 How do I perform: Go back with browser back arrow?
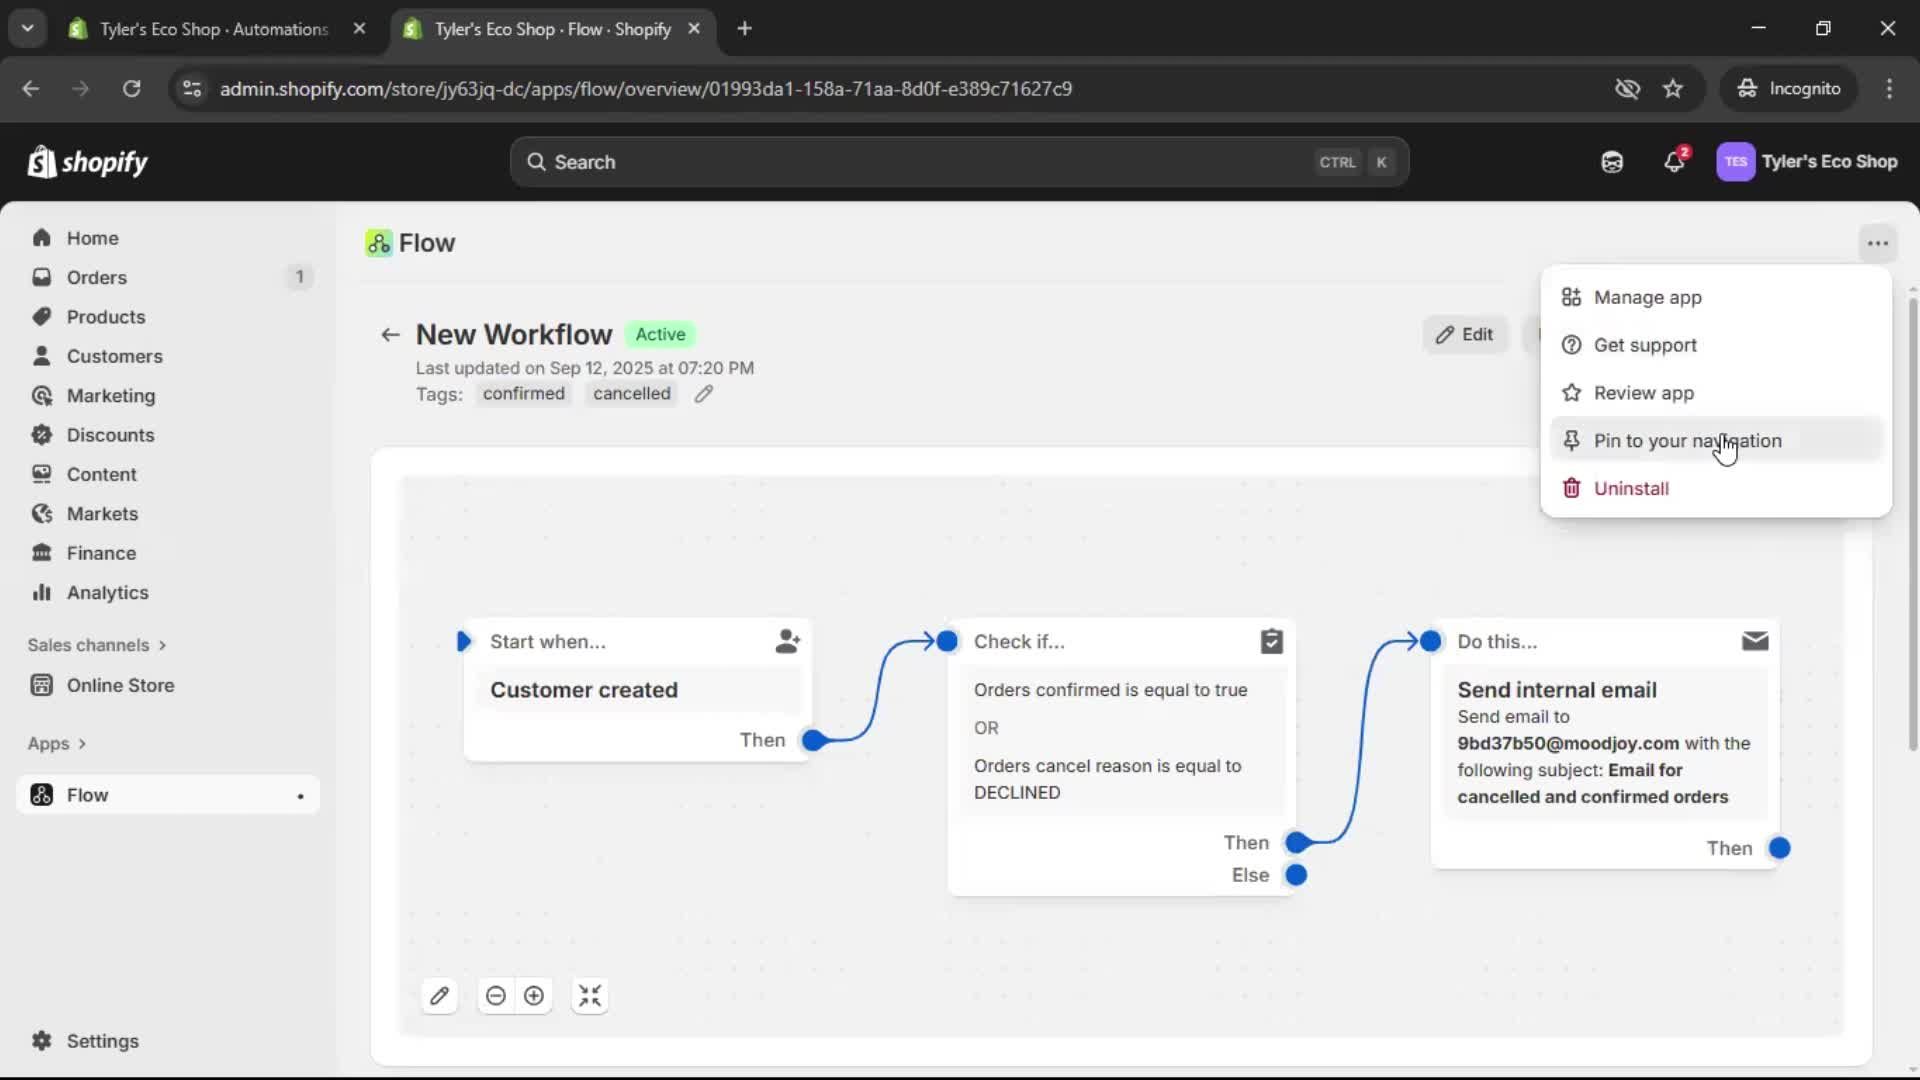(x=31, y=89)
